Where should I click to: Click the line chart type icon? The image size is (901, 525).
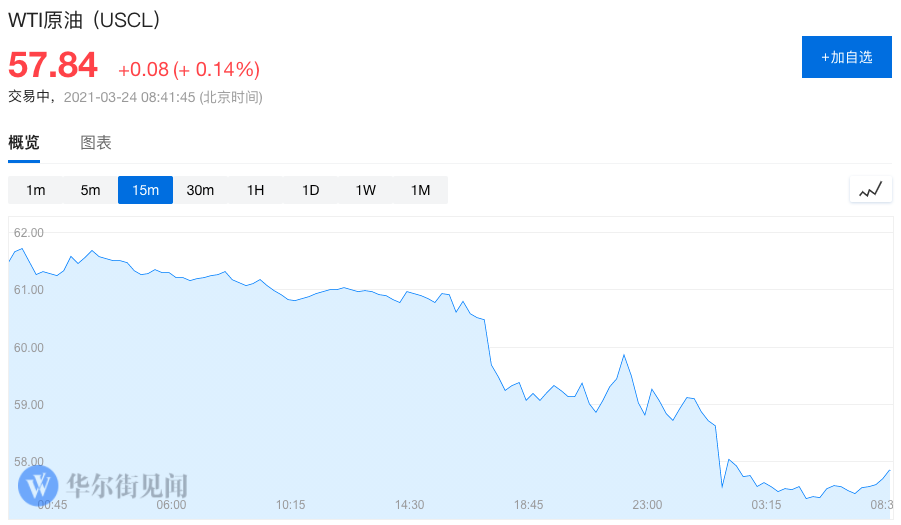coord(870,189)
